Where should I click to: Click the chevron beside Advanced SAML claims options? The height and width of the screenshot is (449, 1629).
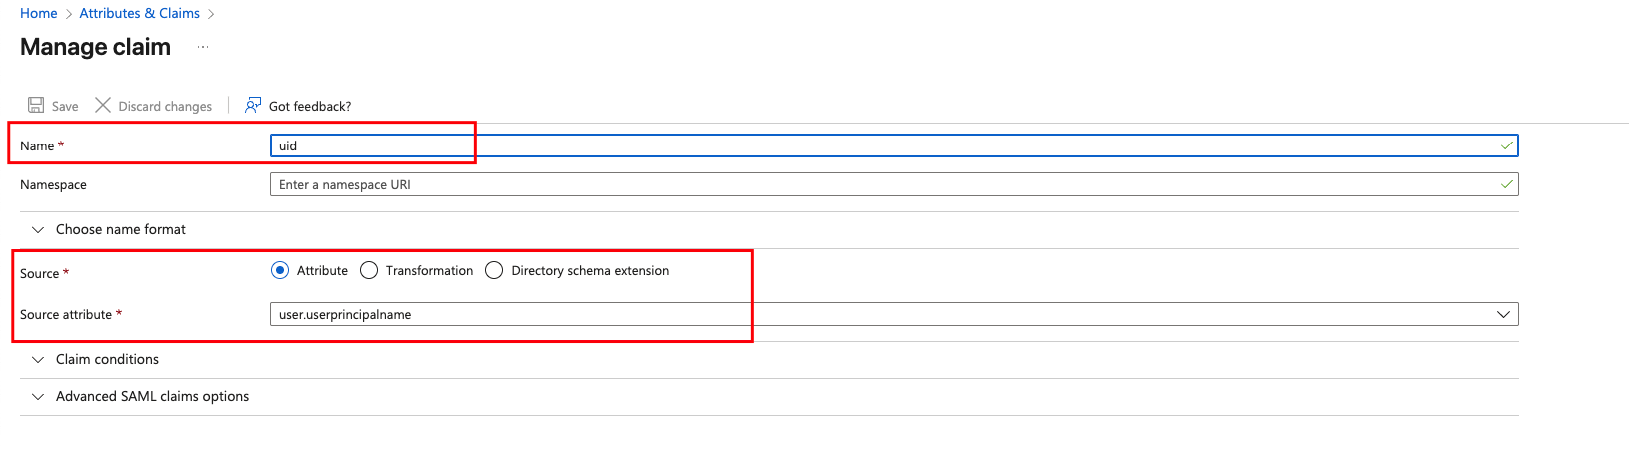coord(38,397)
